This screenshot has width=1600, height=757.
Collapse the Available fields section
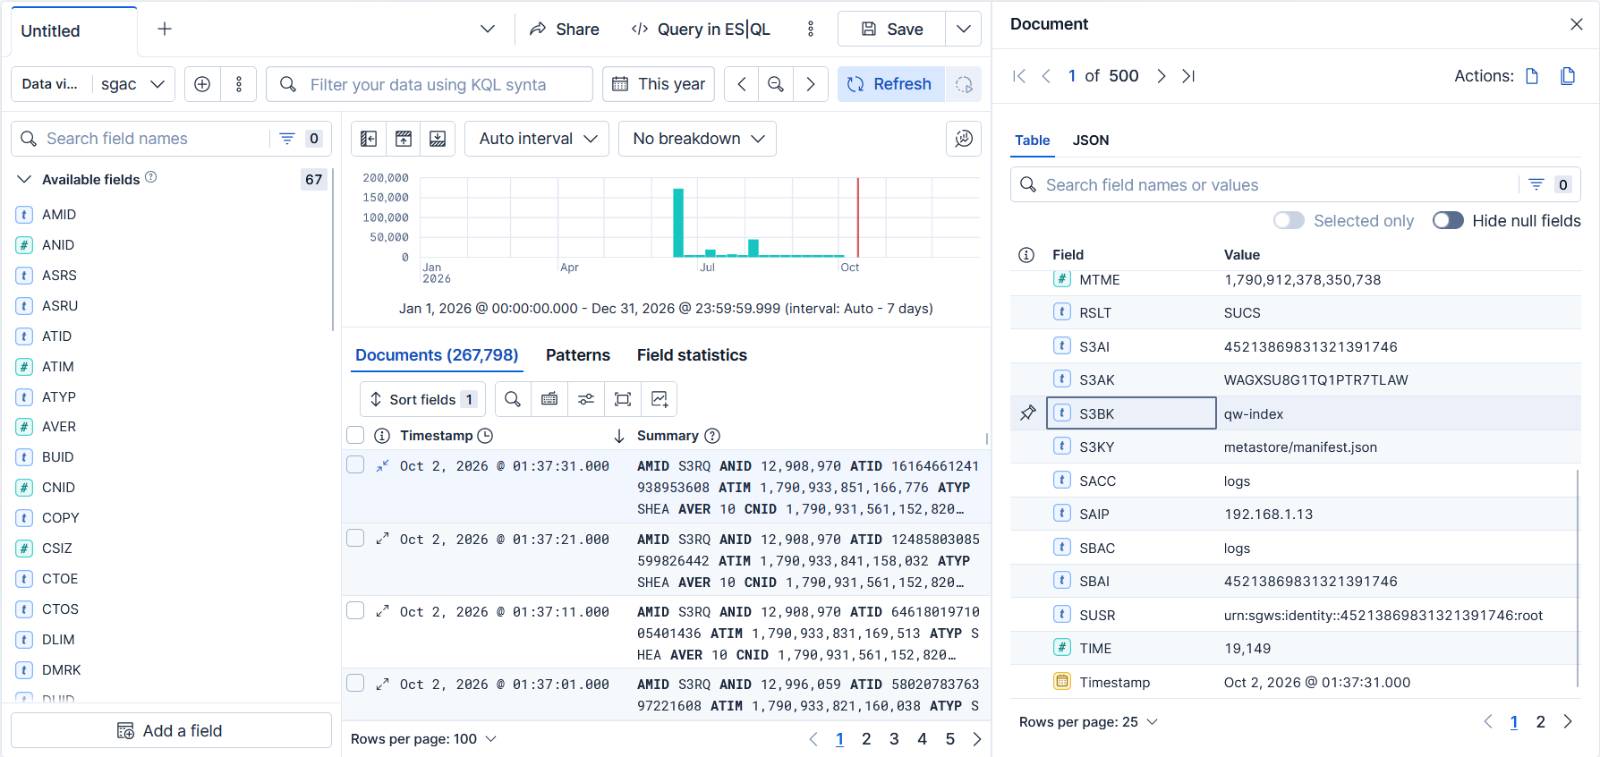pyautogui.click(x=24, y=179)
